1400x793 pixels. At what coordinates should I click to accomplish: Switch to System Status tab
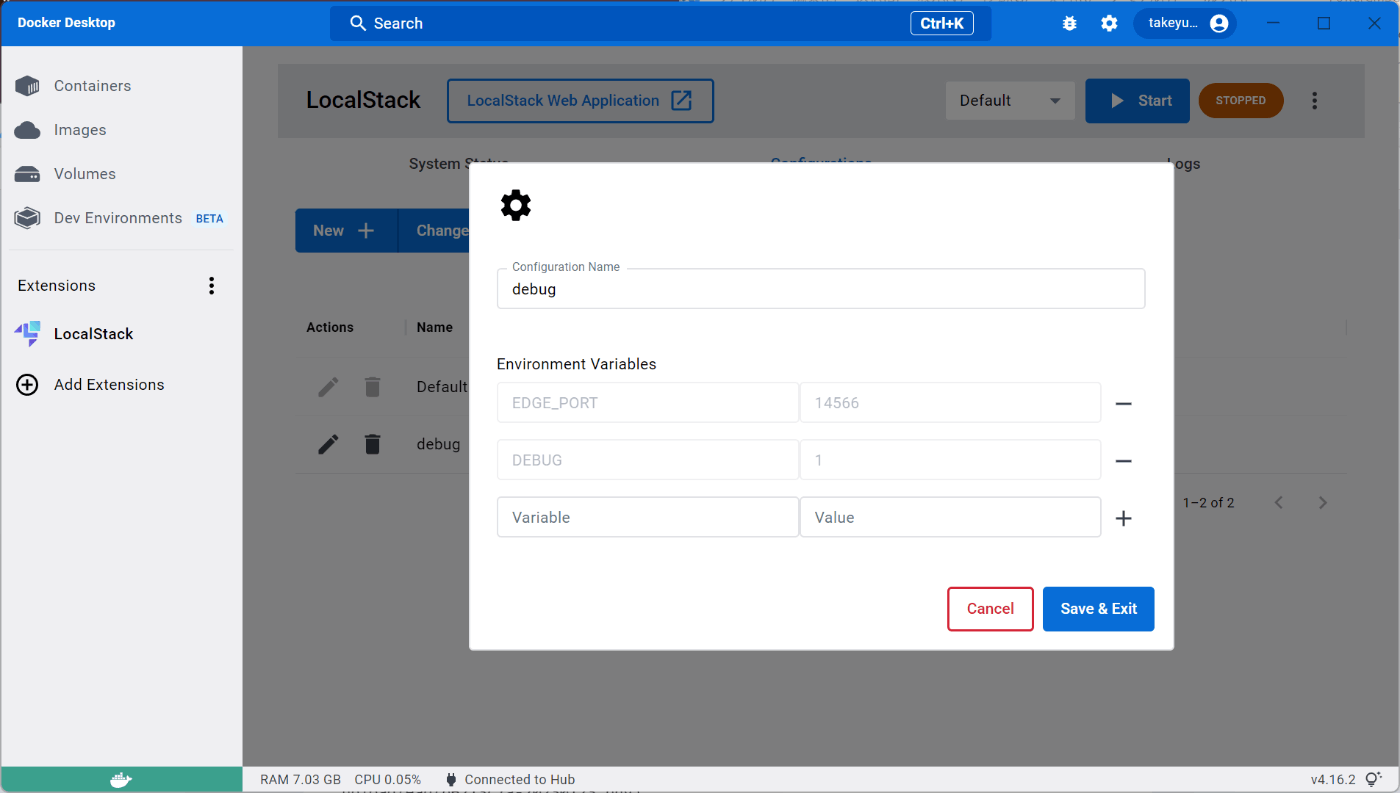459,163
